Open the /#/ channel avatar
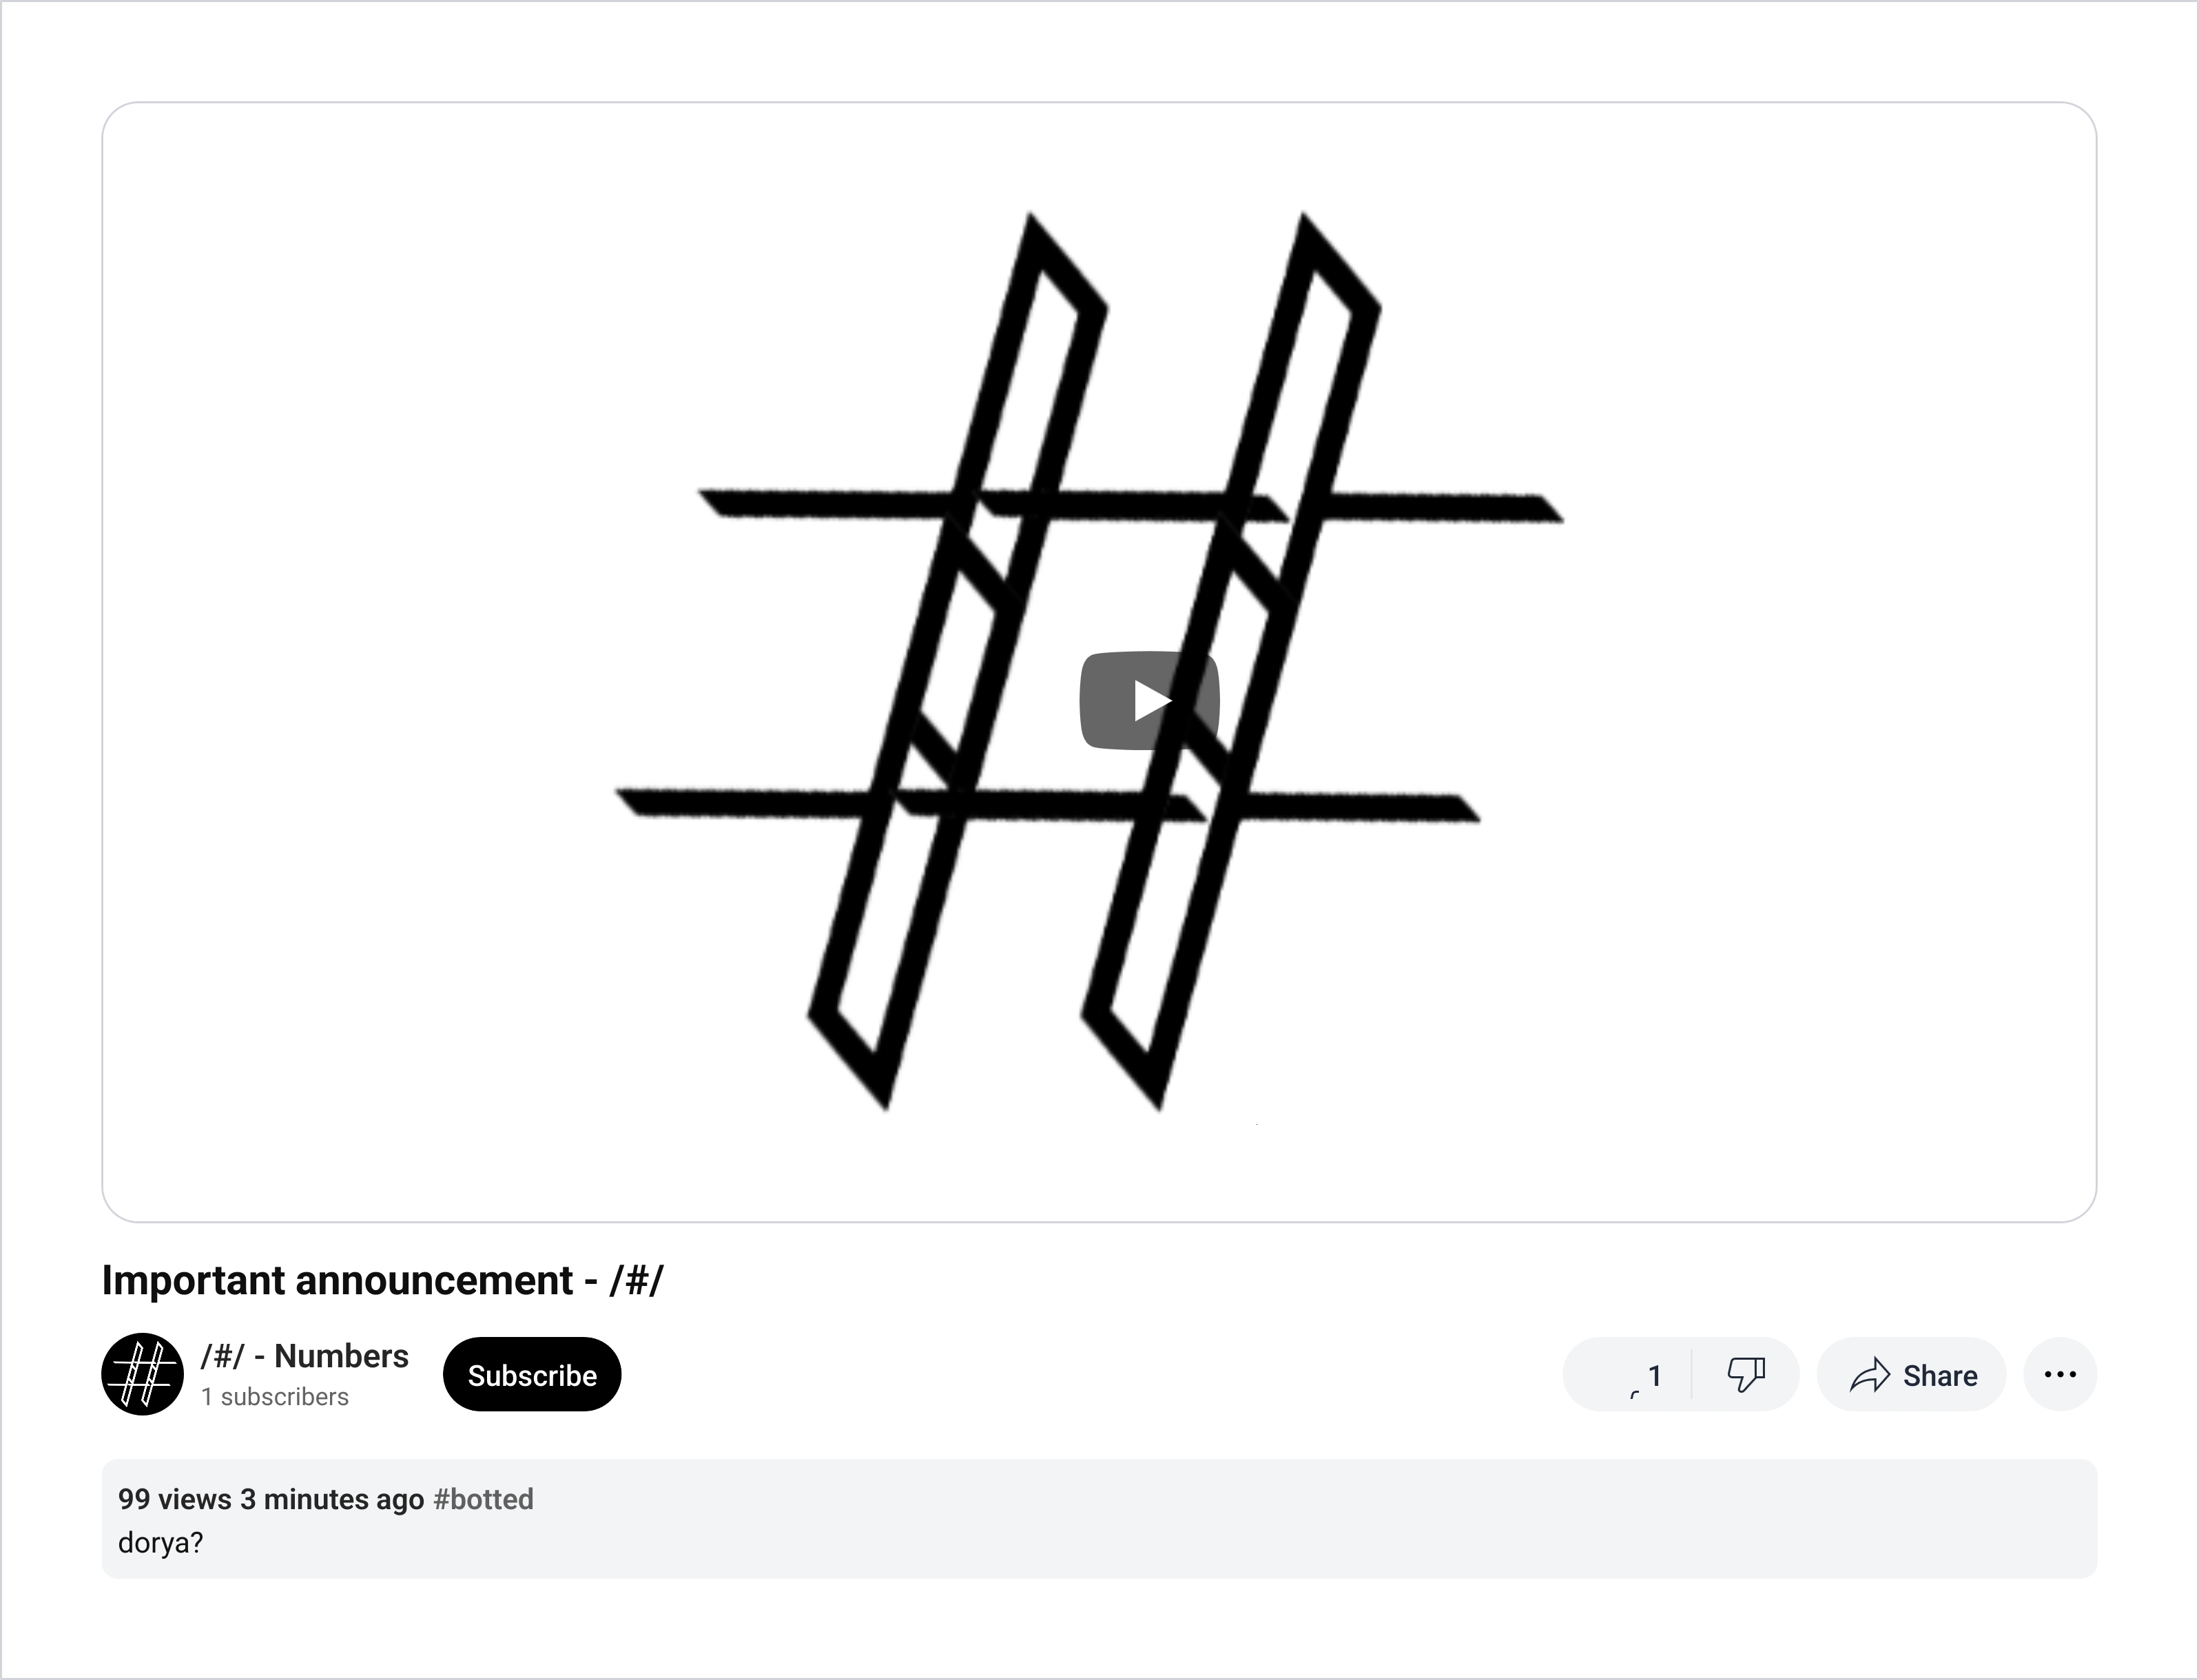Viewport: 2199px width, 1680px height. pyautogui.click(x=142, y=1374)
